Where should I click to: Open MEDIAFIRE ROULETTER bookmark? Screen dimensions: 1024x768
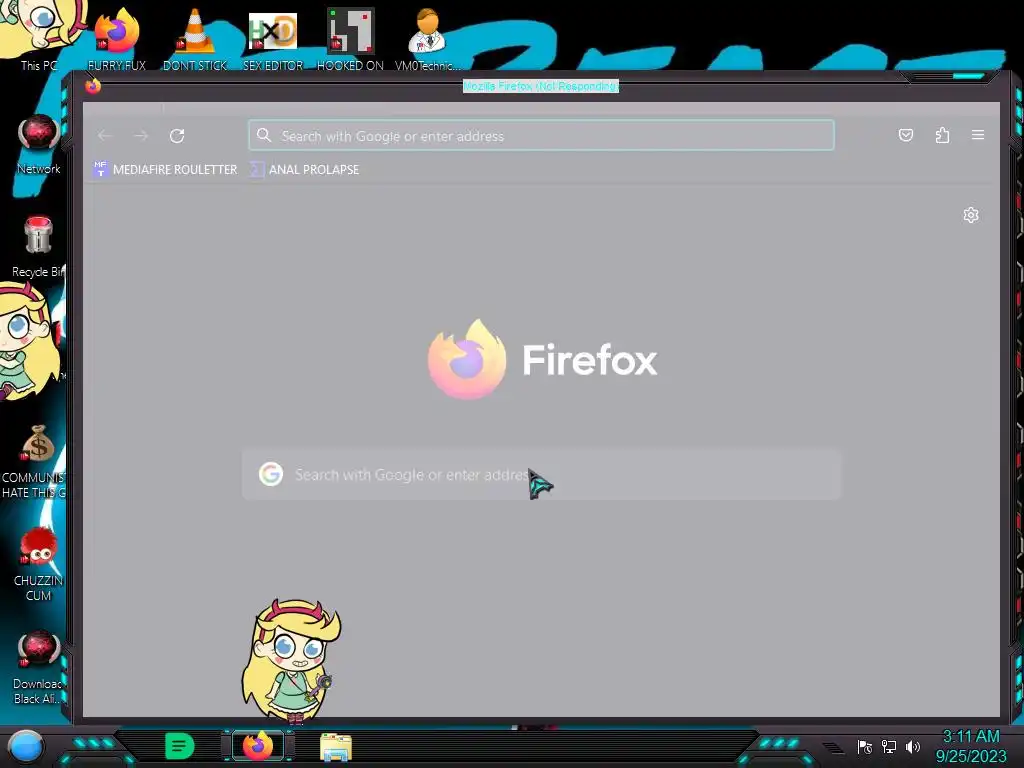click(x=165, y=170)
